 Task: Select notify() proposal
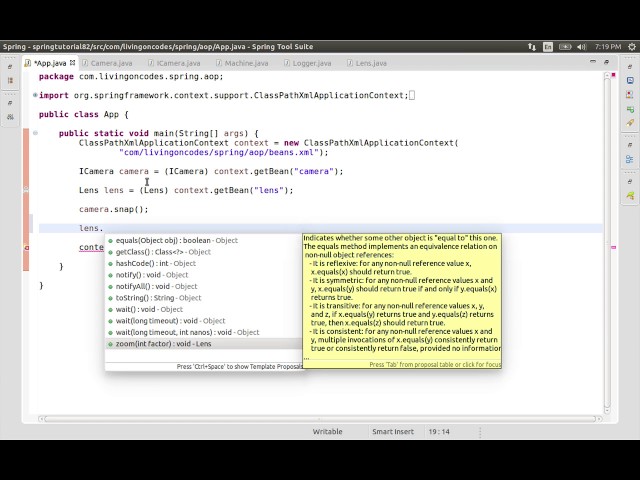[203, 275]
